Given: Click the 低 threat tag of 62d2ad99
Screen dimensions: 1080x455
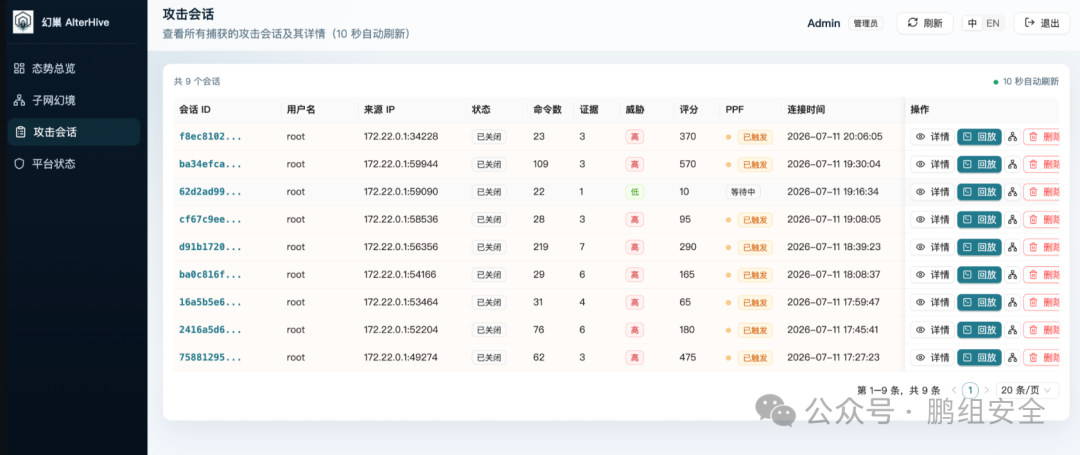Looking at the screenshot, I should (634, 192).
